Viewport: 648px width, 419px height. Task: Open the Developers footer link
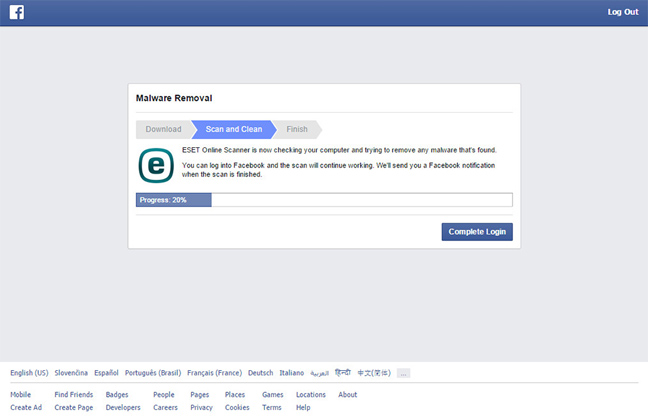(123, 407)
